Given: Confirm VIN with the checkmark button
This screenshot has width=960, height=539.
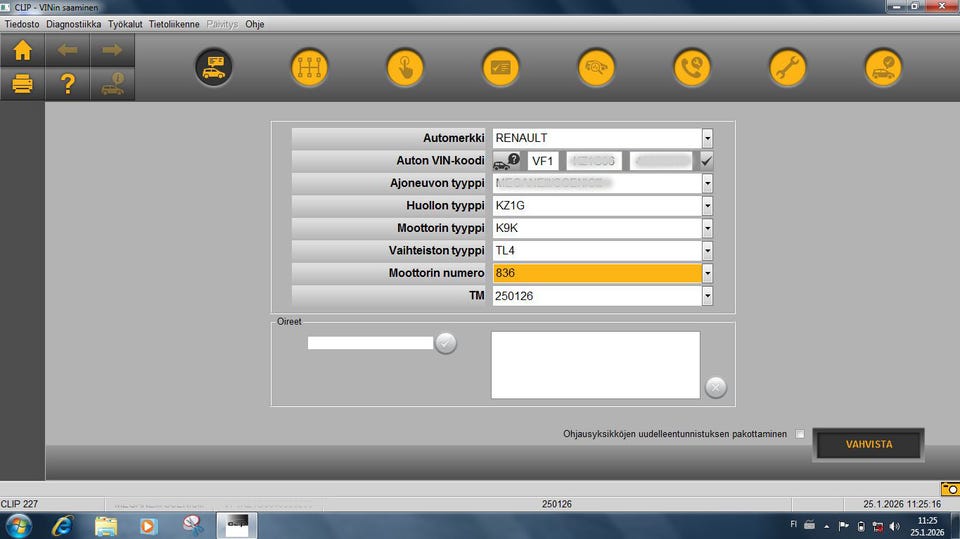Looking at the screenshot, I should click(706, 161).
